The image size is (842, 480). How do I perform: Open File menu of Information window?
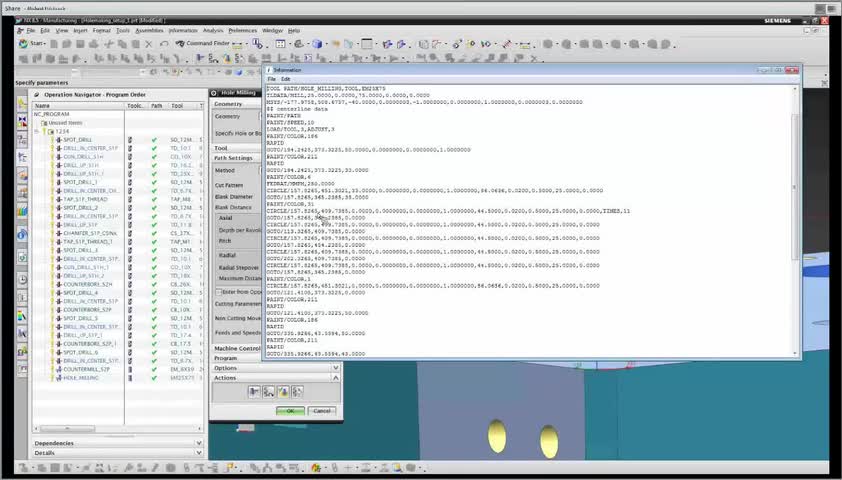(x=272, y=79)
